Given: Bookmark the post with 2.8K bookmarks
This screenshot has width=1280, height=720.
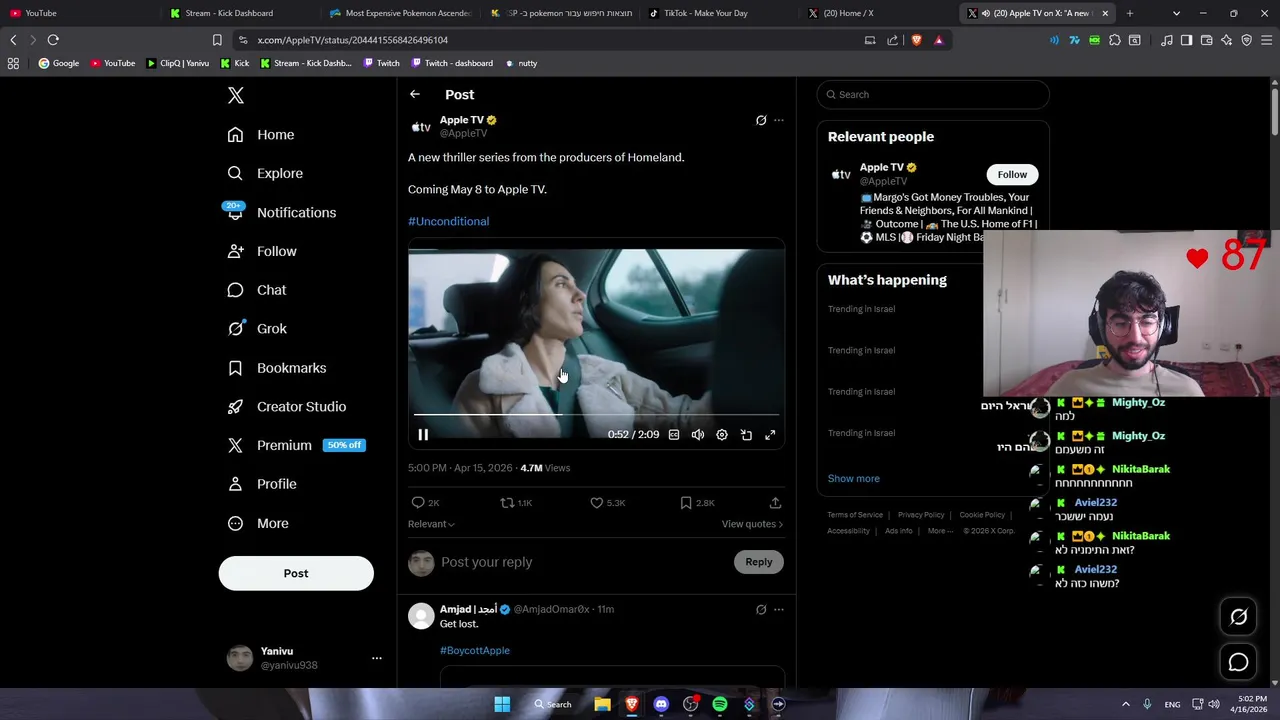Looking at the screenshot, I should [x=696, y=503].
